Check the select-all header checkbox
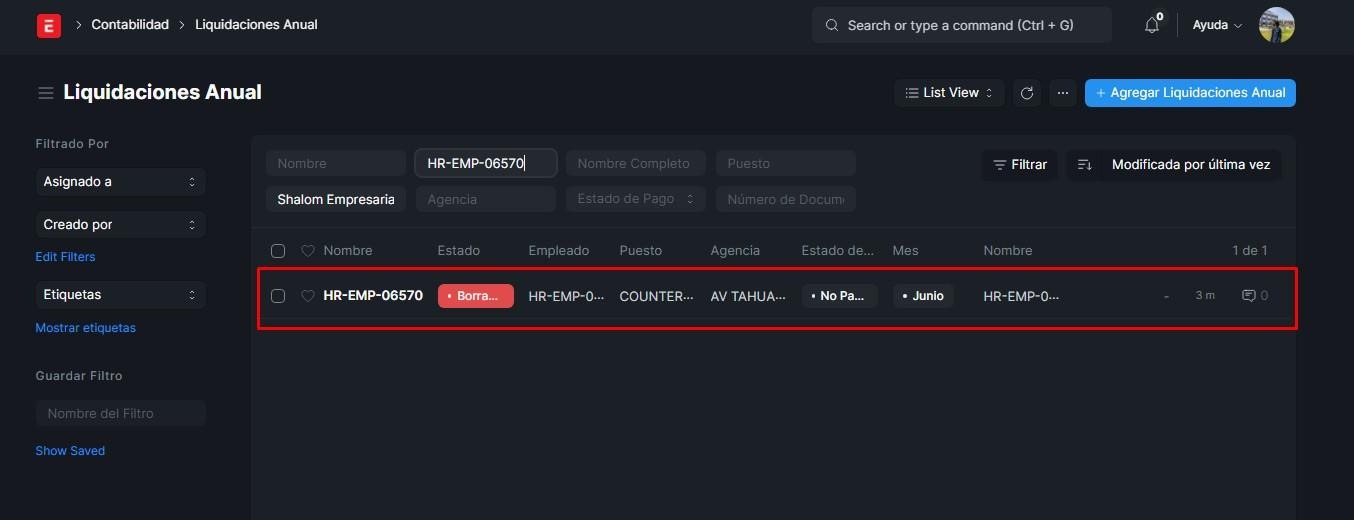This screenshot has height=520, width=1354. [278, 251]
